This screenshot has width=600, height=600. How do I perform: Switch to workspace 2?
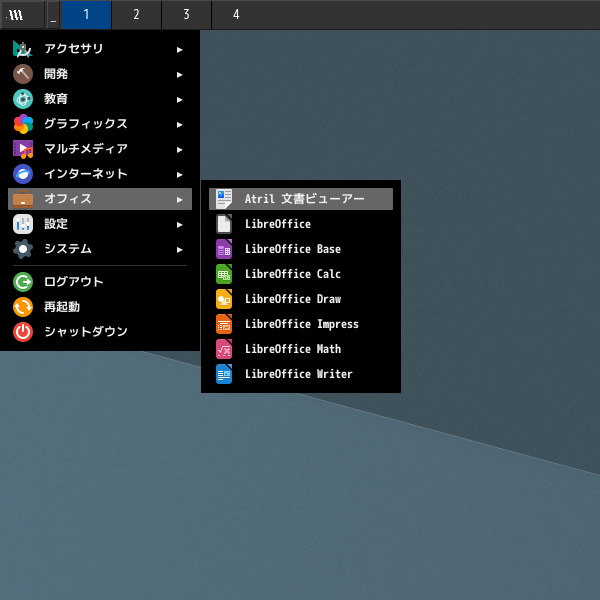[136, 15]
